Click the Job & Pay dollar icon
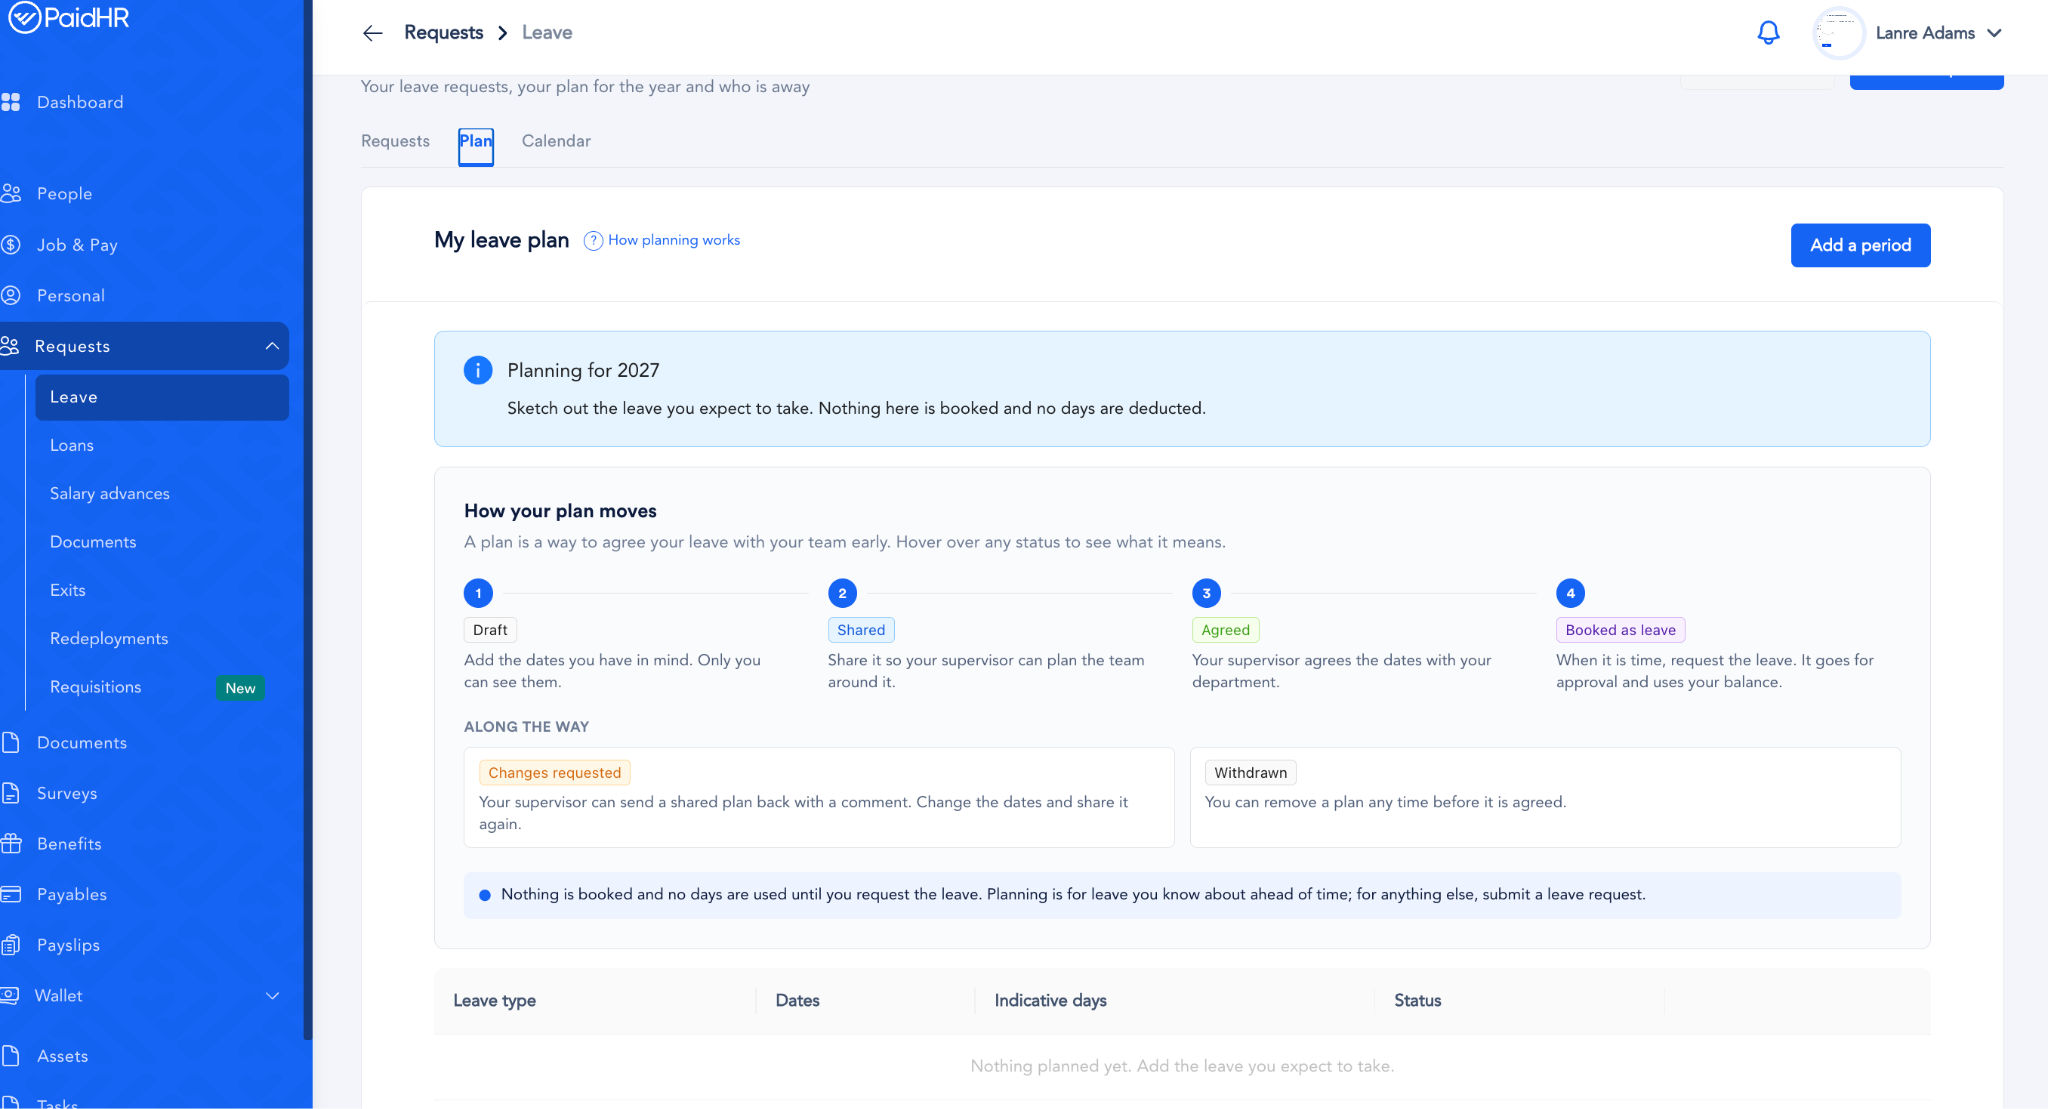2048x1109 pixels. tap(11, 244)
